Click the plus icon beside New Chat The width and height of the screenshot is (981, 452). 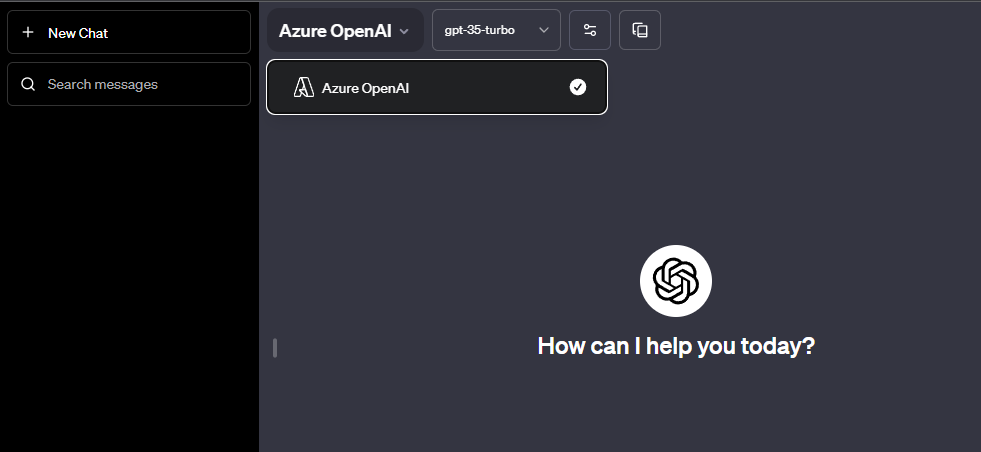pyautogui.click(x=28, y=33)
